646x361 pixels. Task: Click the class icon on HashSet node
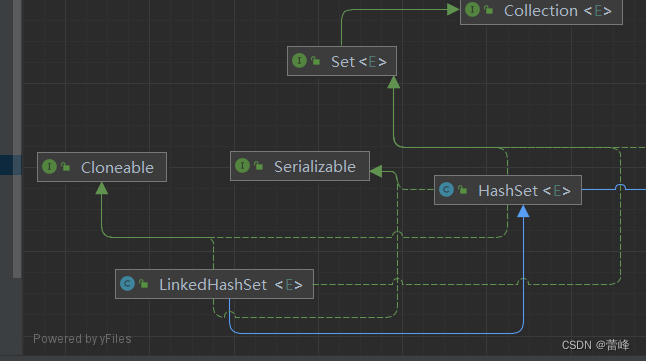[446, 190]
